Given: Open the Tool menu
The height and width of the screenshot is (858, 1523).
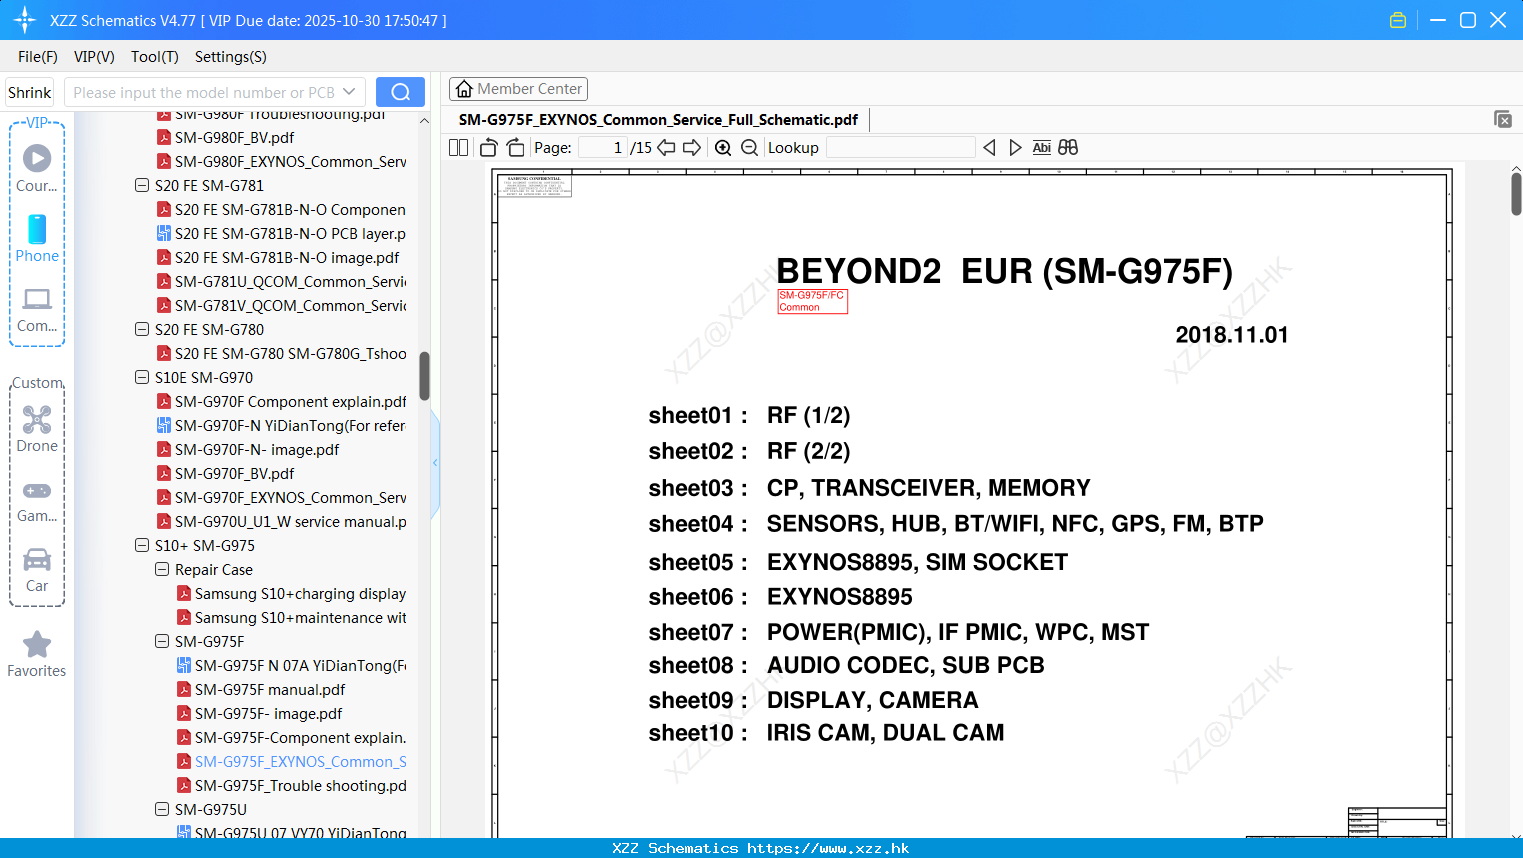Looking at the screenshot, I should point(155,57).
